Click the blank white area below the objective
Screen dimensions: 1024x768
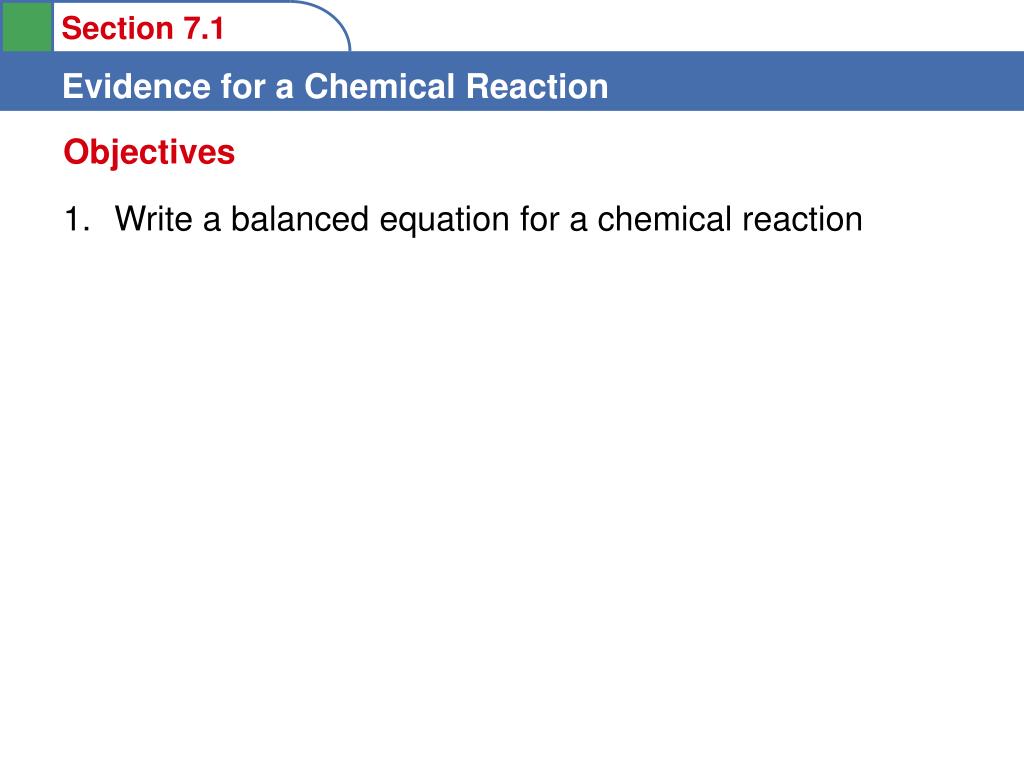point(512,490)
